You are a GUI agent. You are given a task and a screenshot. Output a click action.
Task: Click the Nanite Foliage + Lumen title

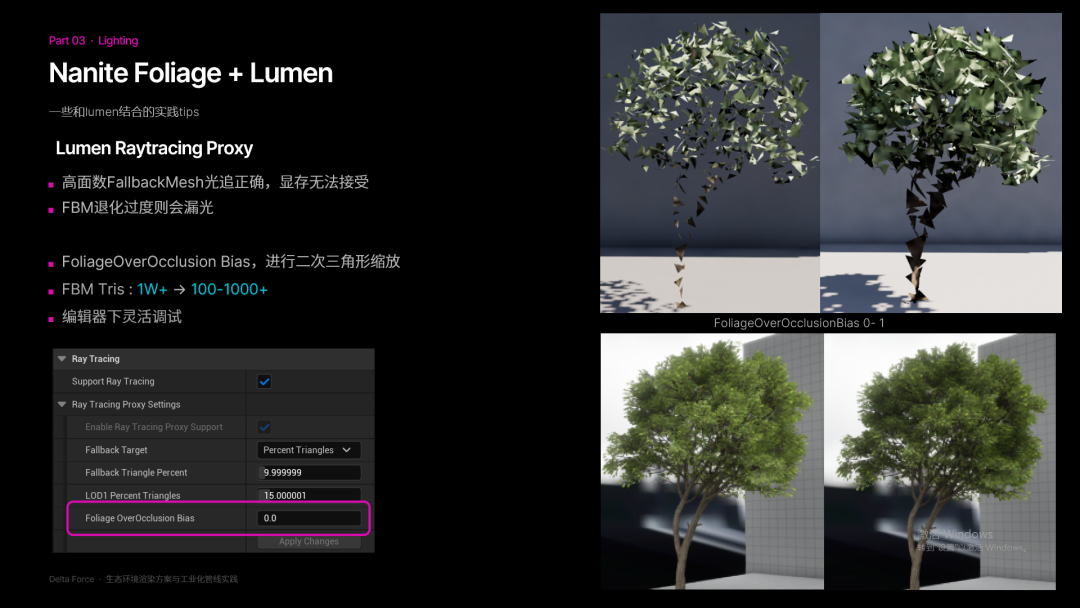click(191, 73)
